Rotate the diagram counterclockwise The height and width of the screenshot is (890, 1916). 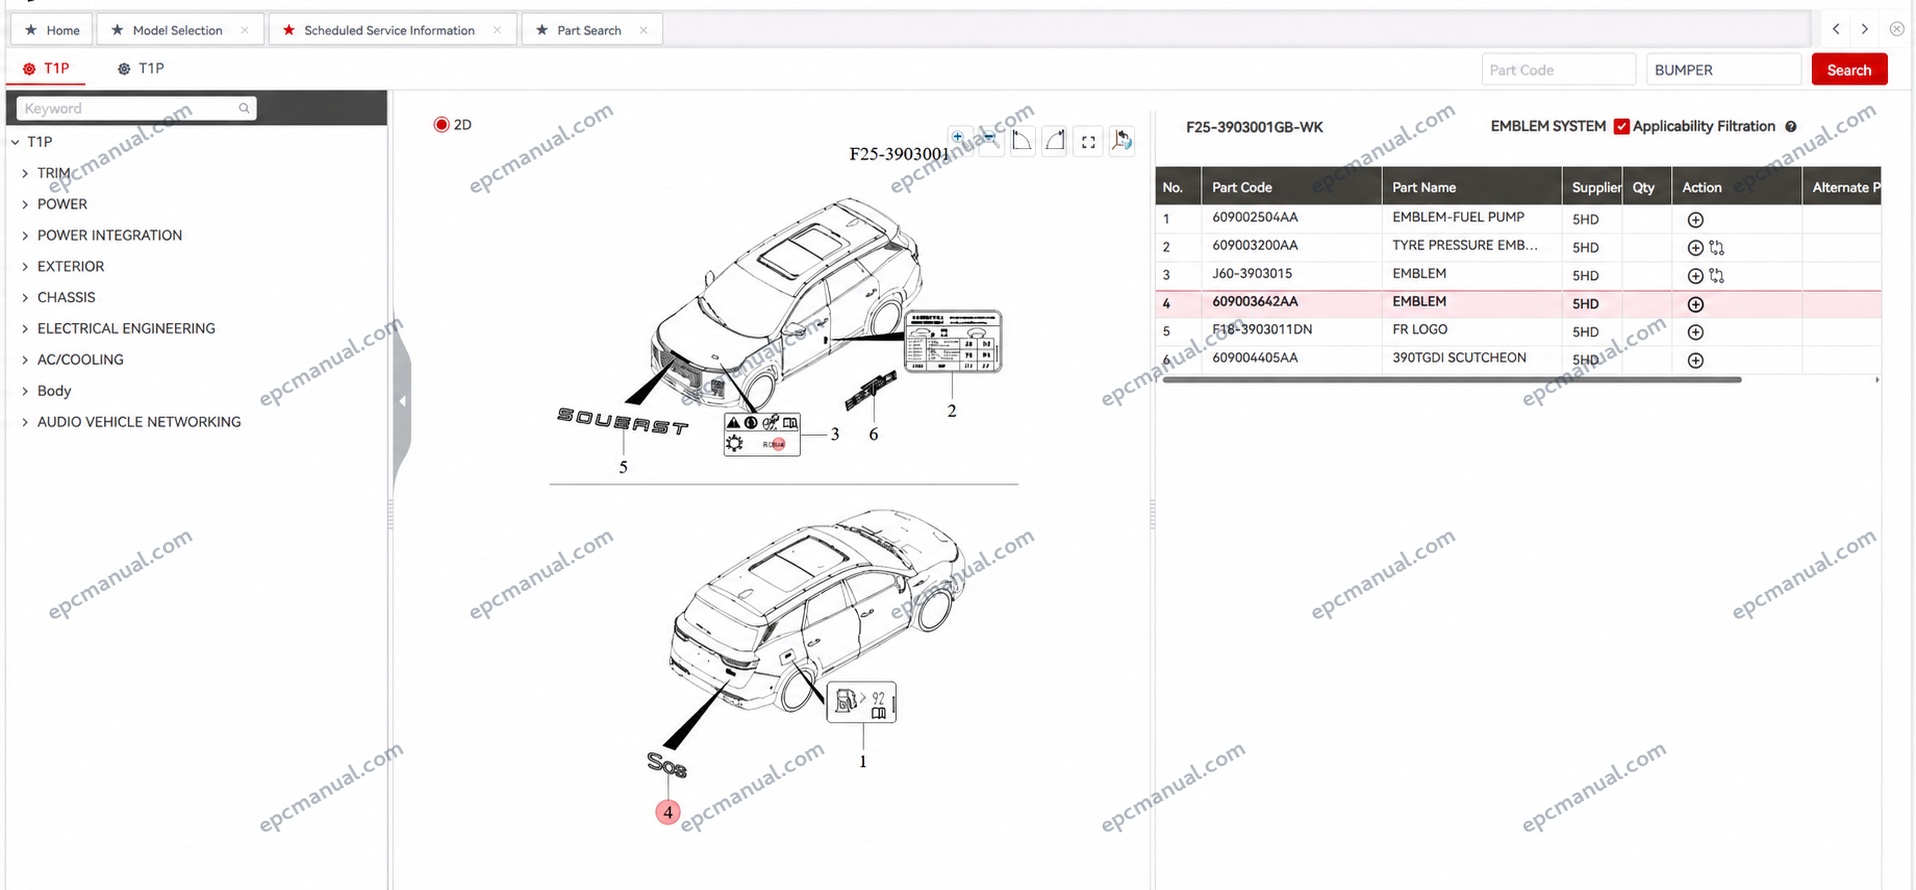tap(1022, 141)
